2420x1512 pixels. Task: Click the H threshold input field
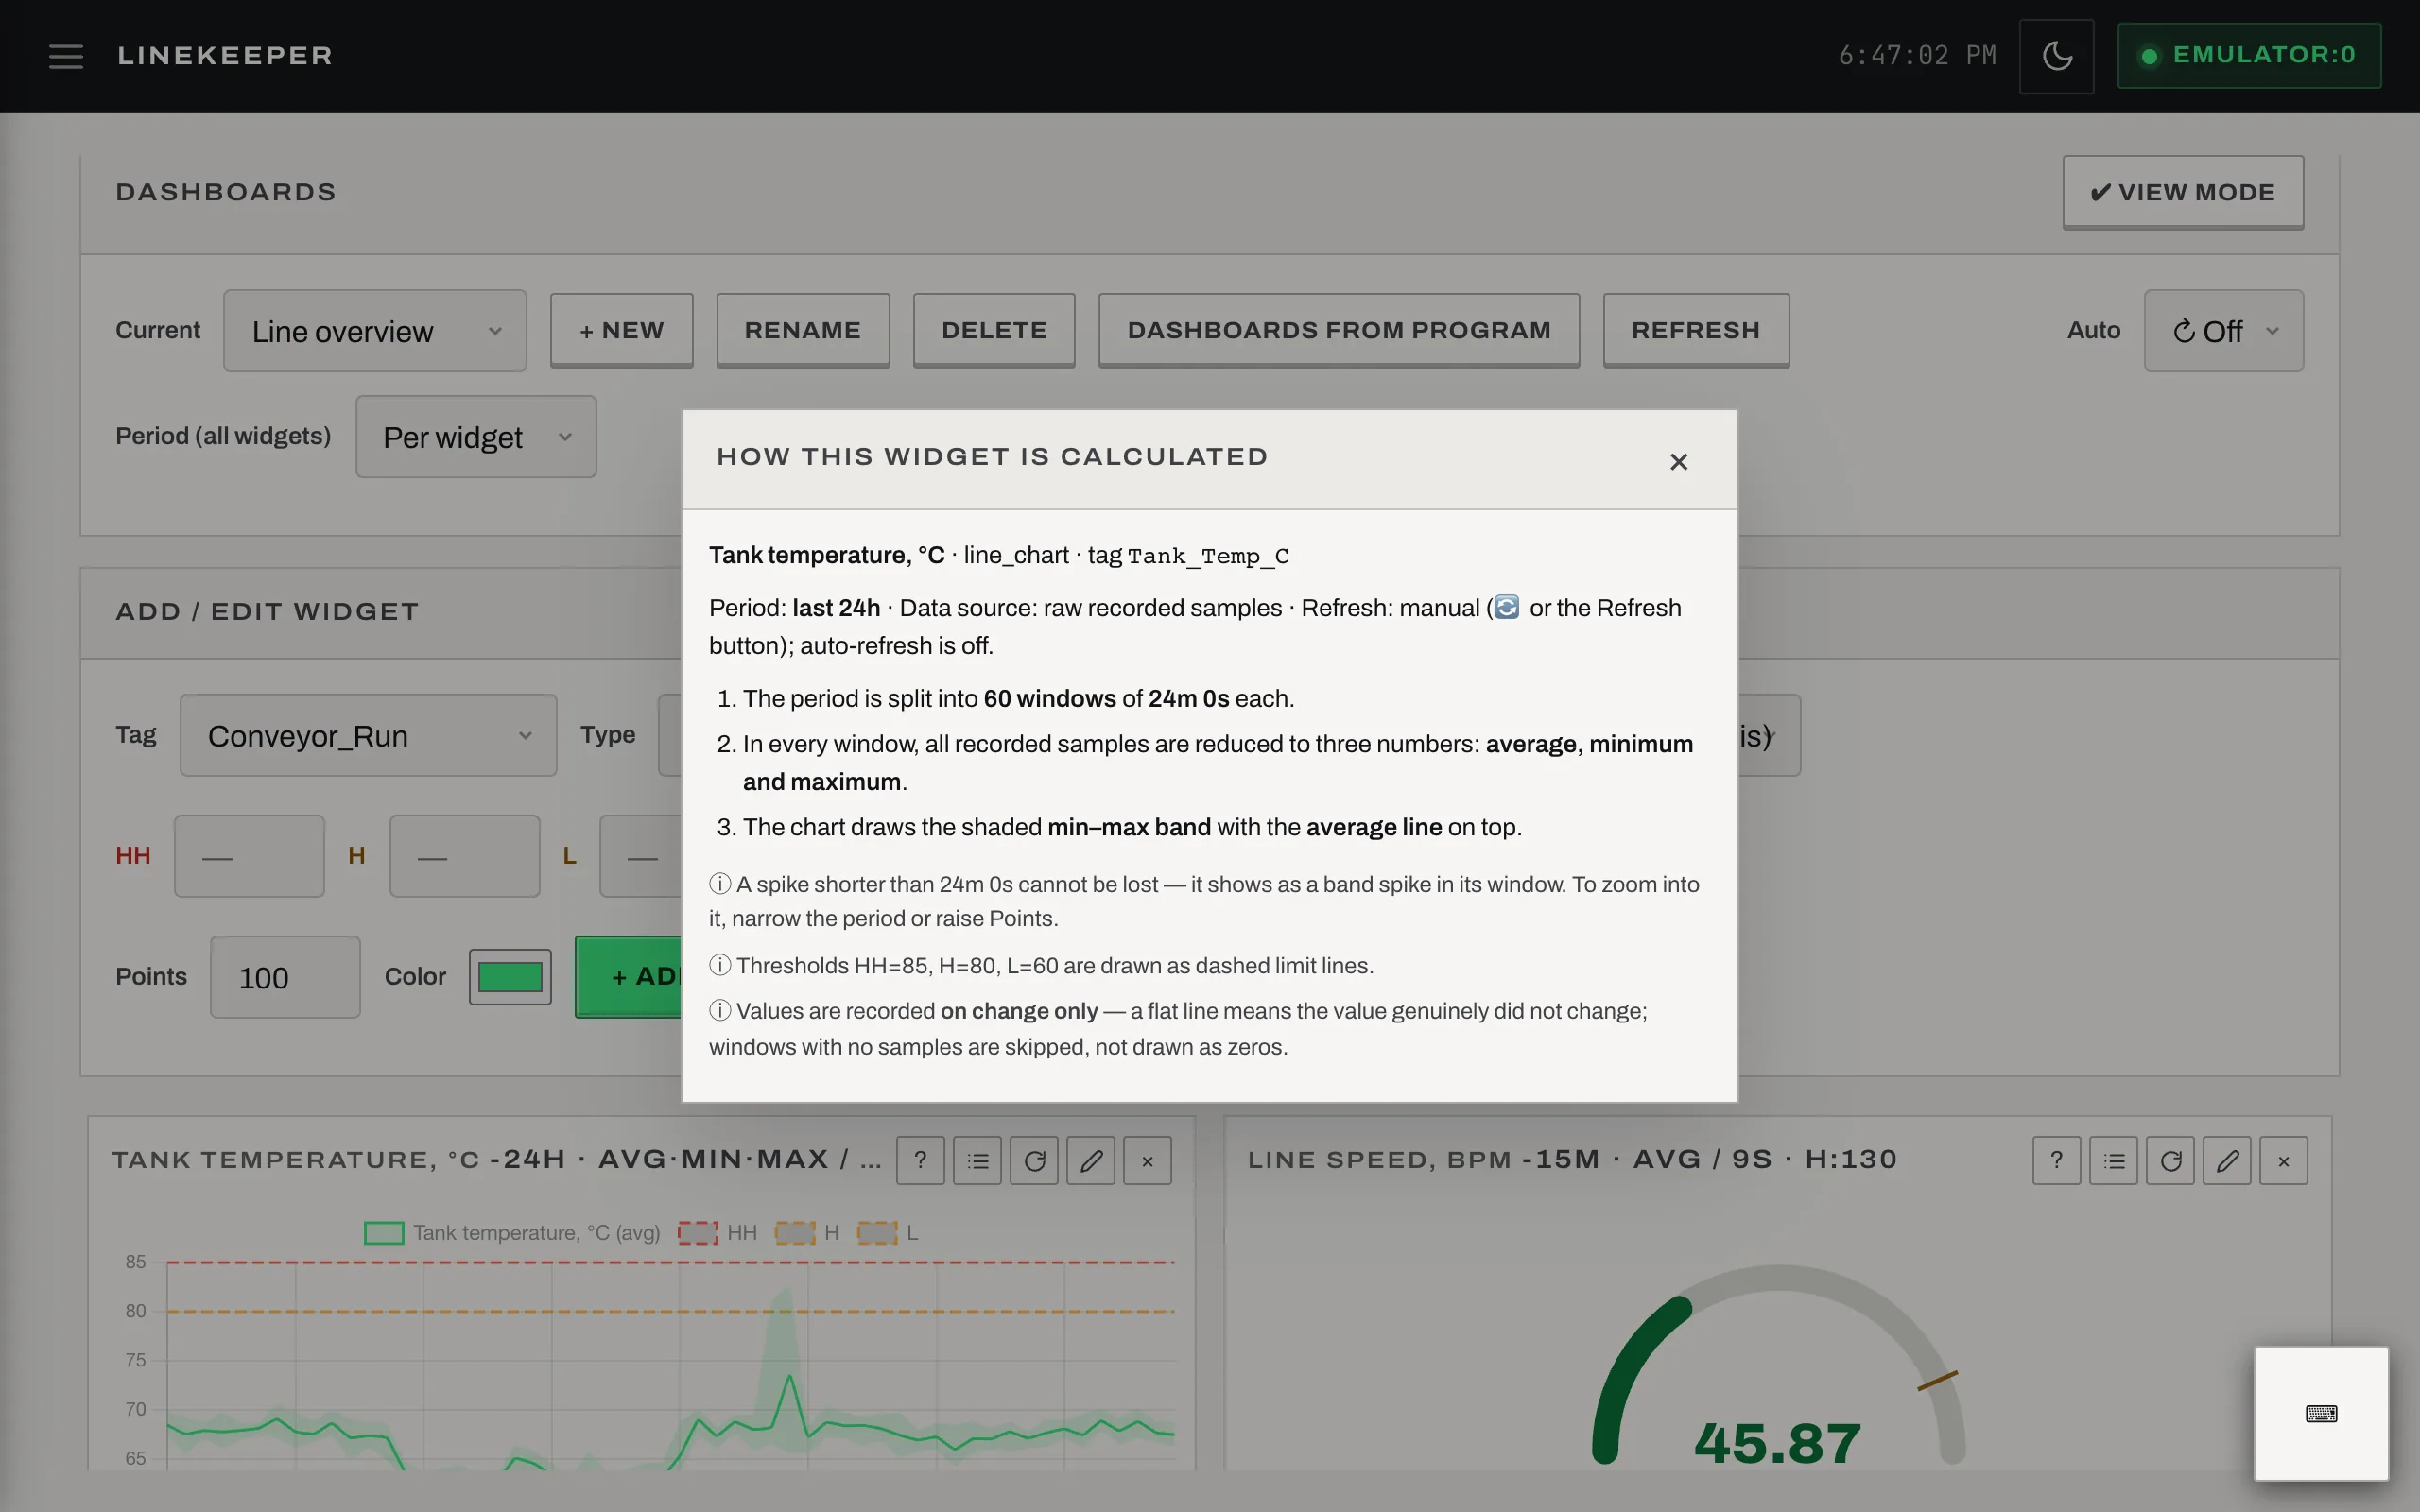(465, 856)
